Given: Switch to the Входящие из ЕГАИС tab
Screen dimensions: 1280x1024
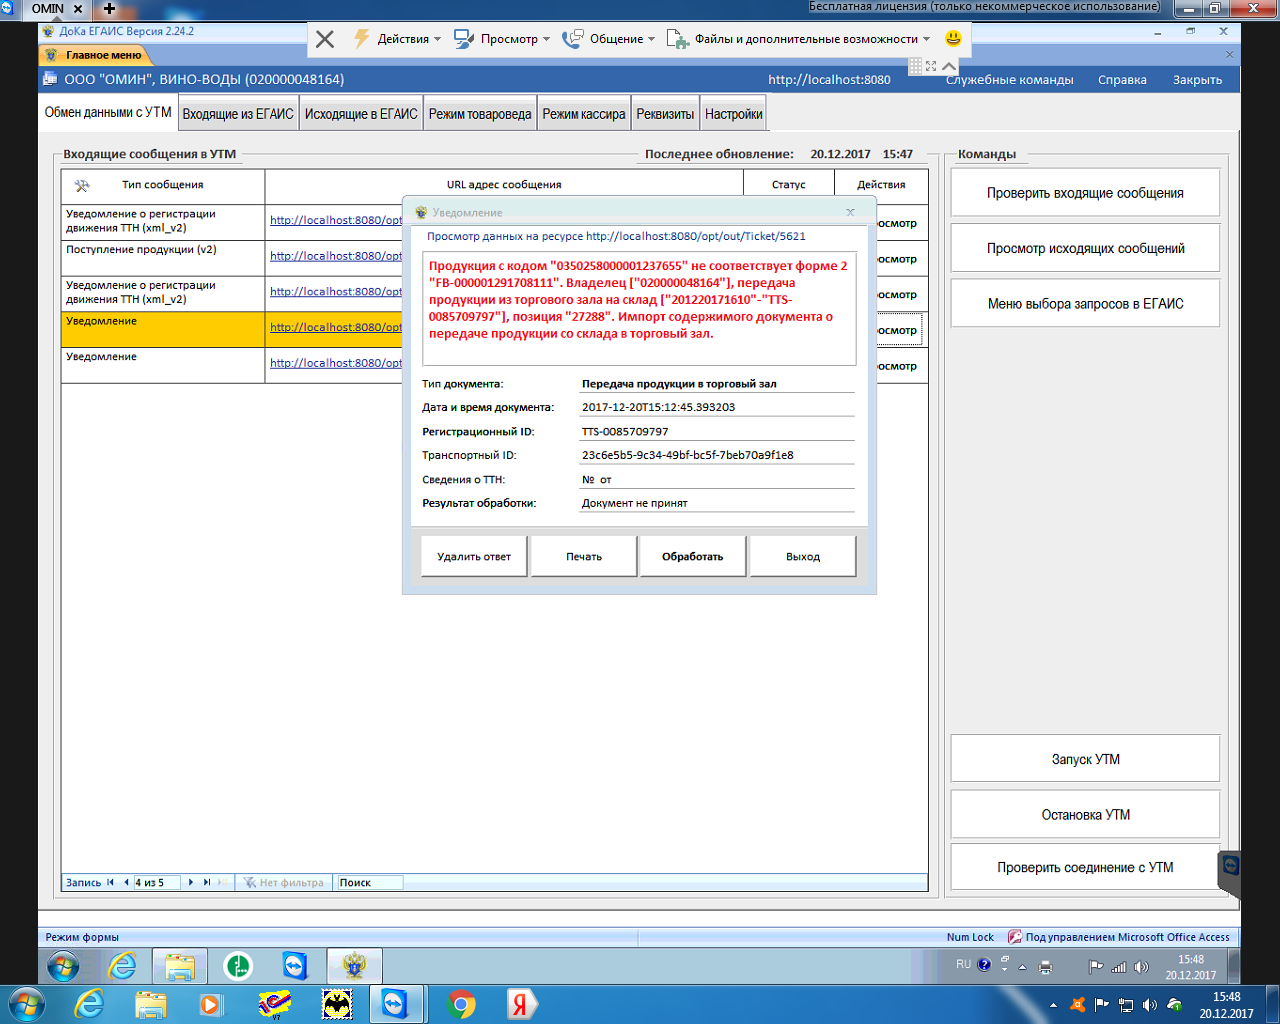Looking at the screenshot, I should pyautogui.click(x=238, y=114).
